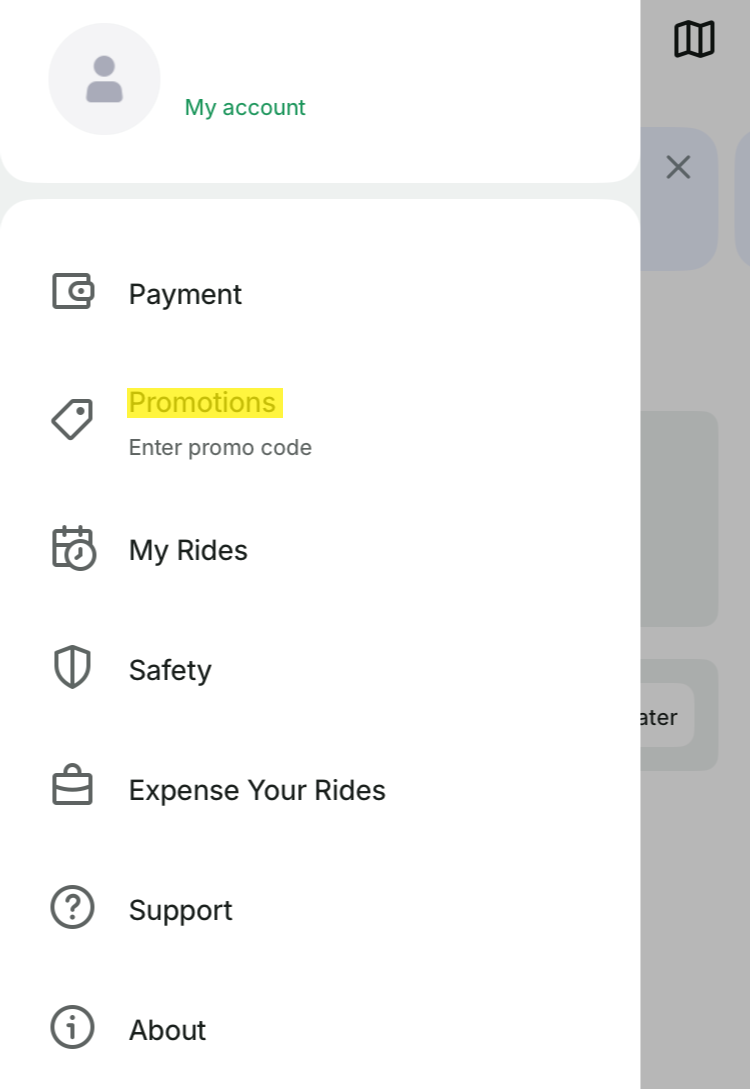750x1089 pixels.
Task: Click the Promotions tag icon
Action: (72, 419)
